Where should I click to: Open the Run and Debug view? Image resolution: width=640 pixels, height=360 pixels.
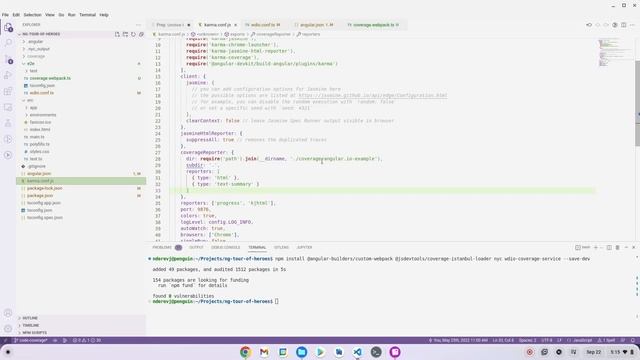click(x=8, y=75)
